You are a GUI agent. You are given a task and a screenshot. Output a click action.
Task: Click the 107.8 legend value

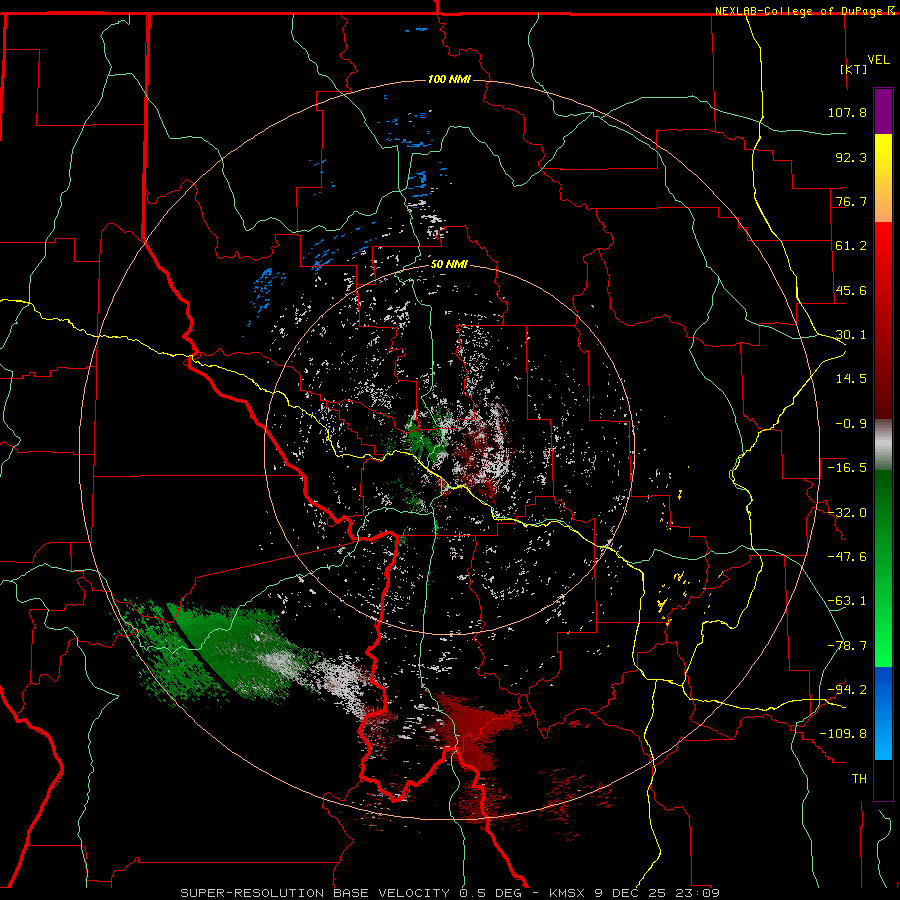(847, 112)
